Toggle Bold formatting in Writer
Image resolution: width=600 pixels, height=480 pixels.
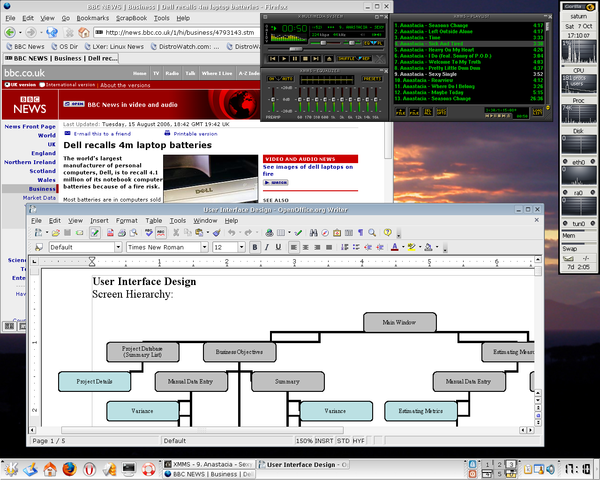click(x=255, y=247)
